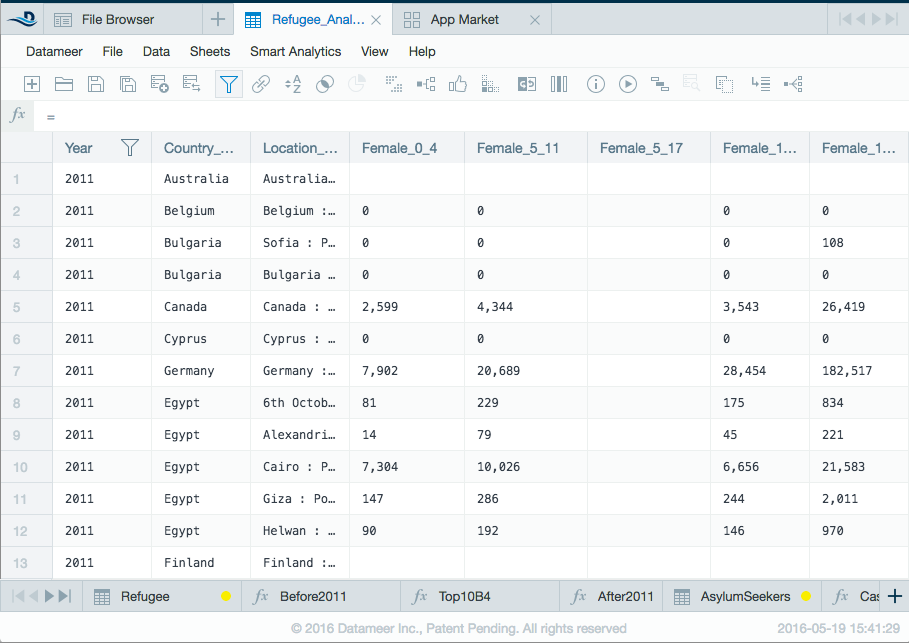Switch to the File Browser tab
The image size is (909, 643).
123,20
